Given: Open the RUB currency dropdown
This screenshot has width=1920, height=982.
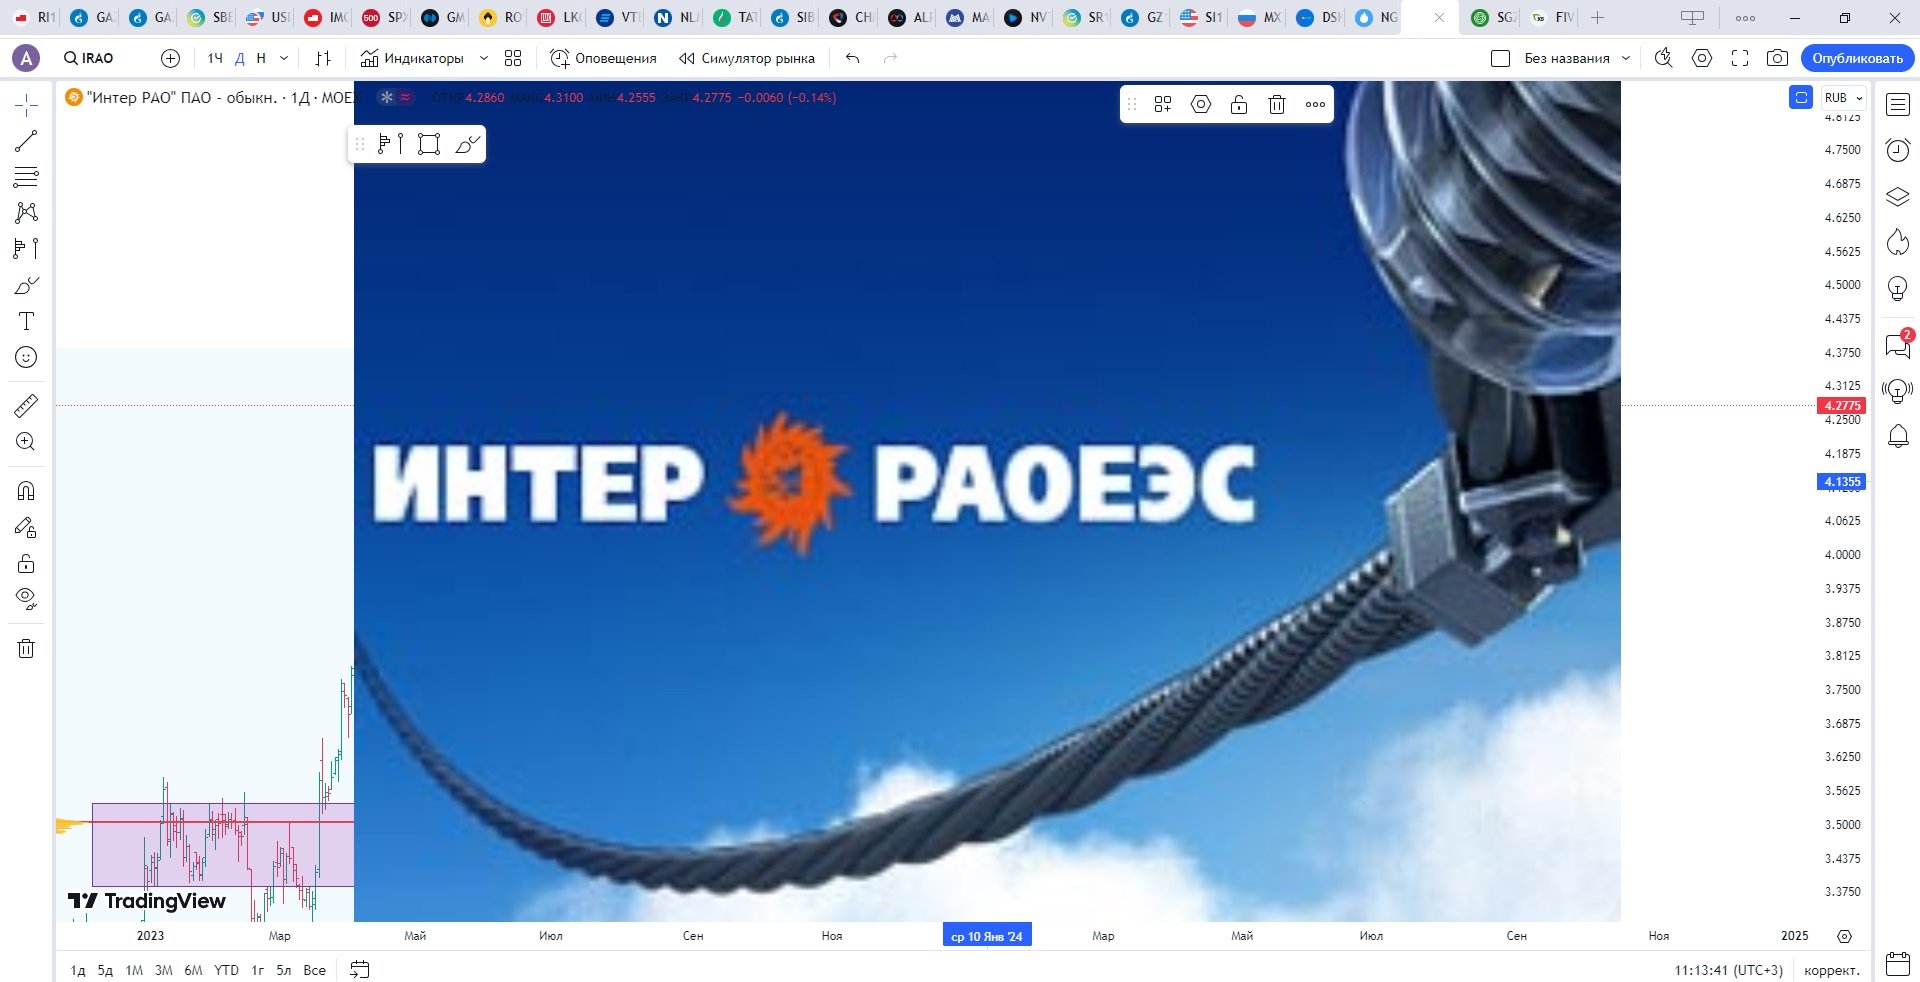Looking at the screenshot, I should (1843, 97).
